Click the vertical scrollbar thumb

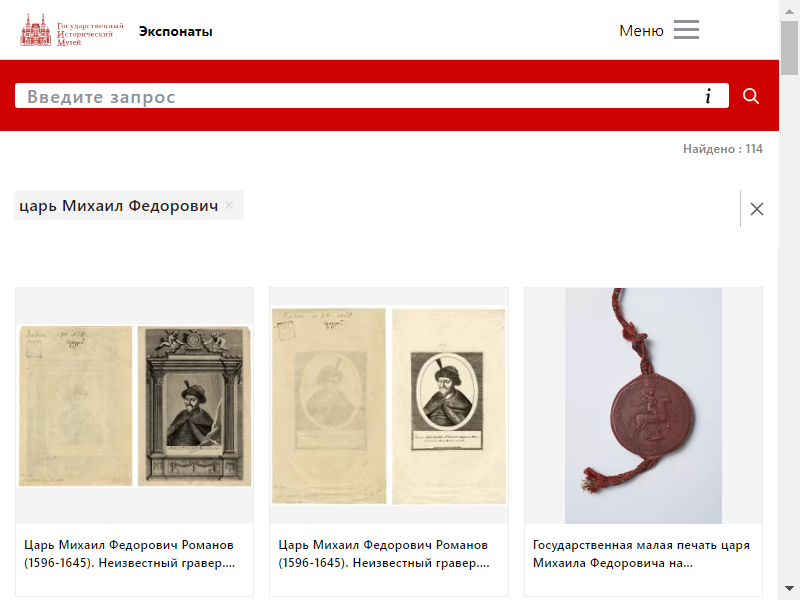pos(789,48)
